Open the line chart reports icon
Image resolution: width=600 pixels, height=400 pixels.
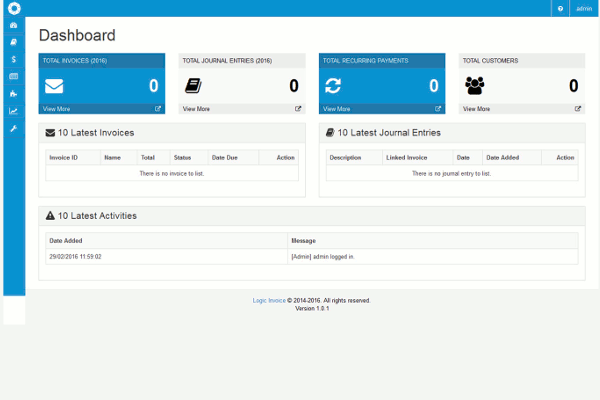click(x=13, y=110)
